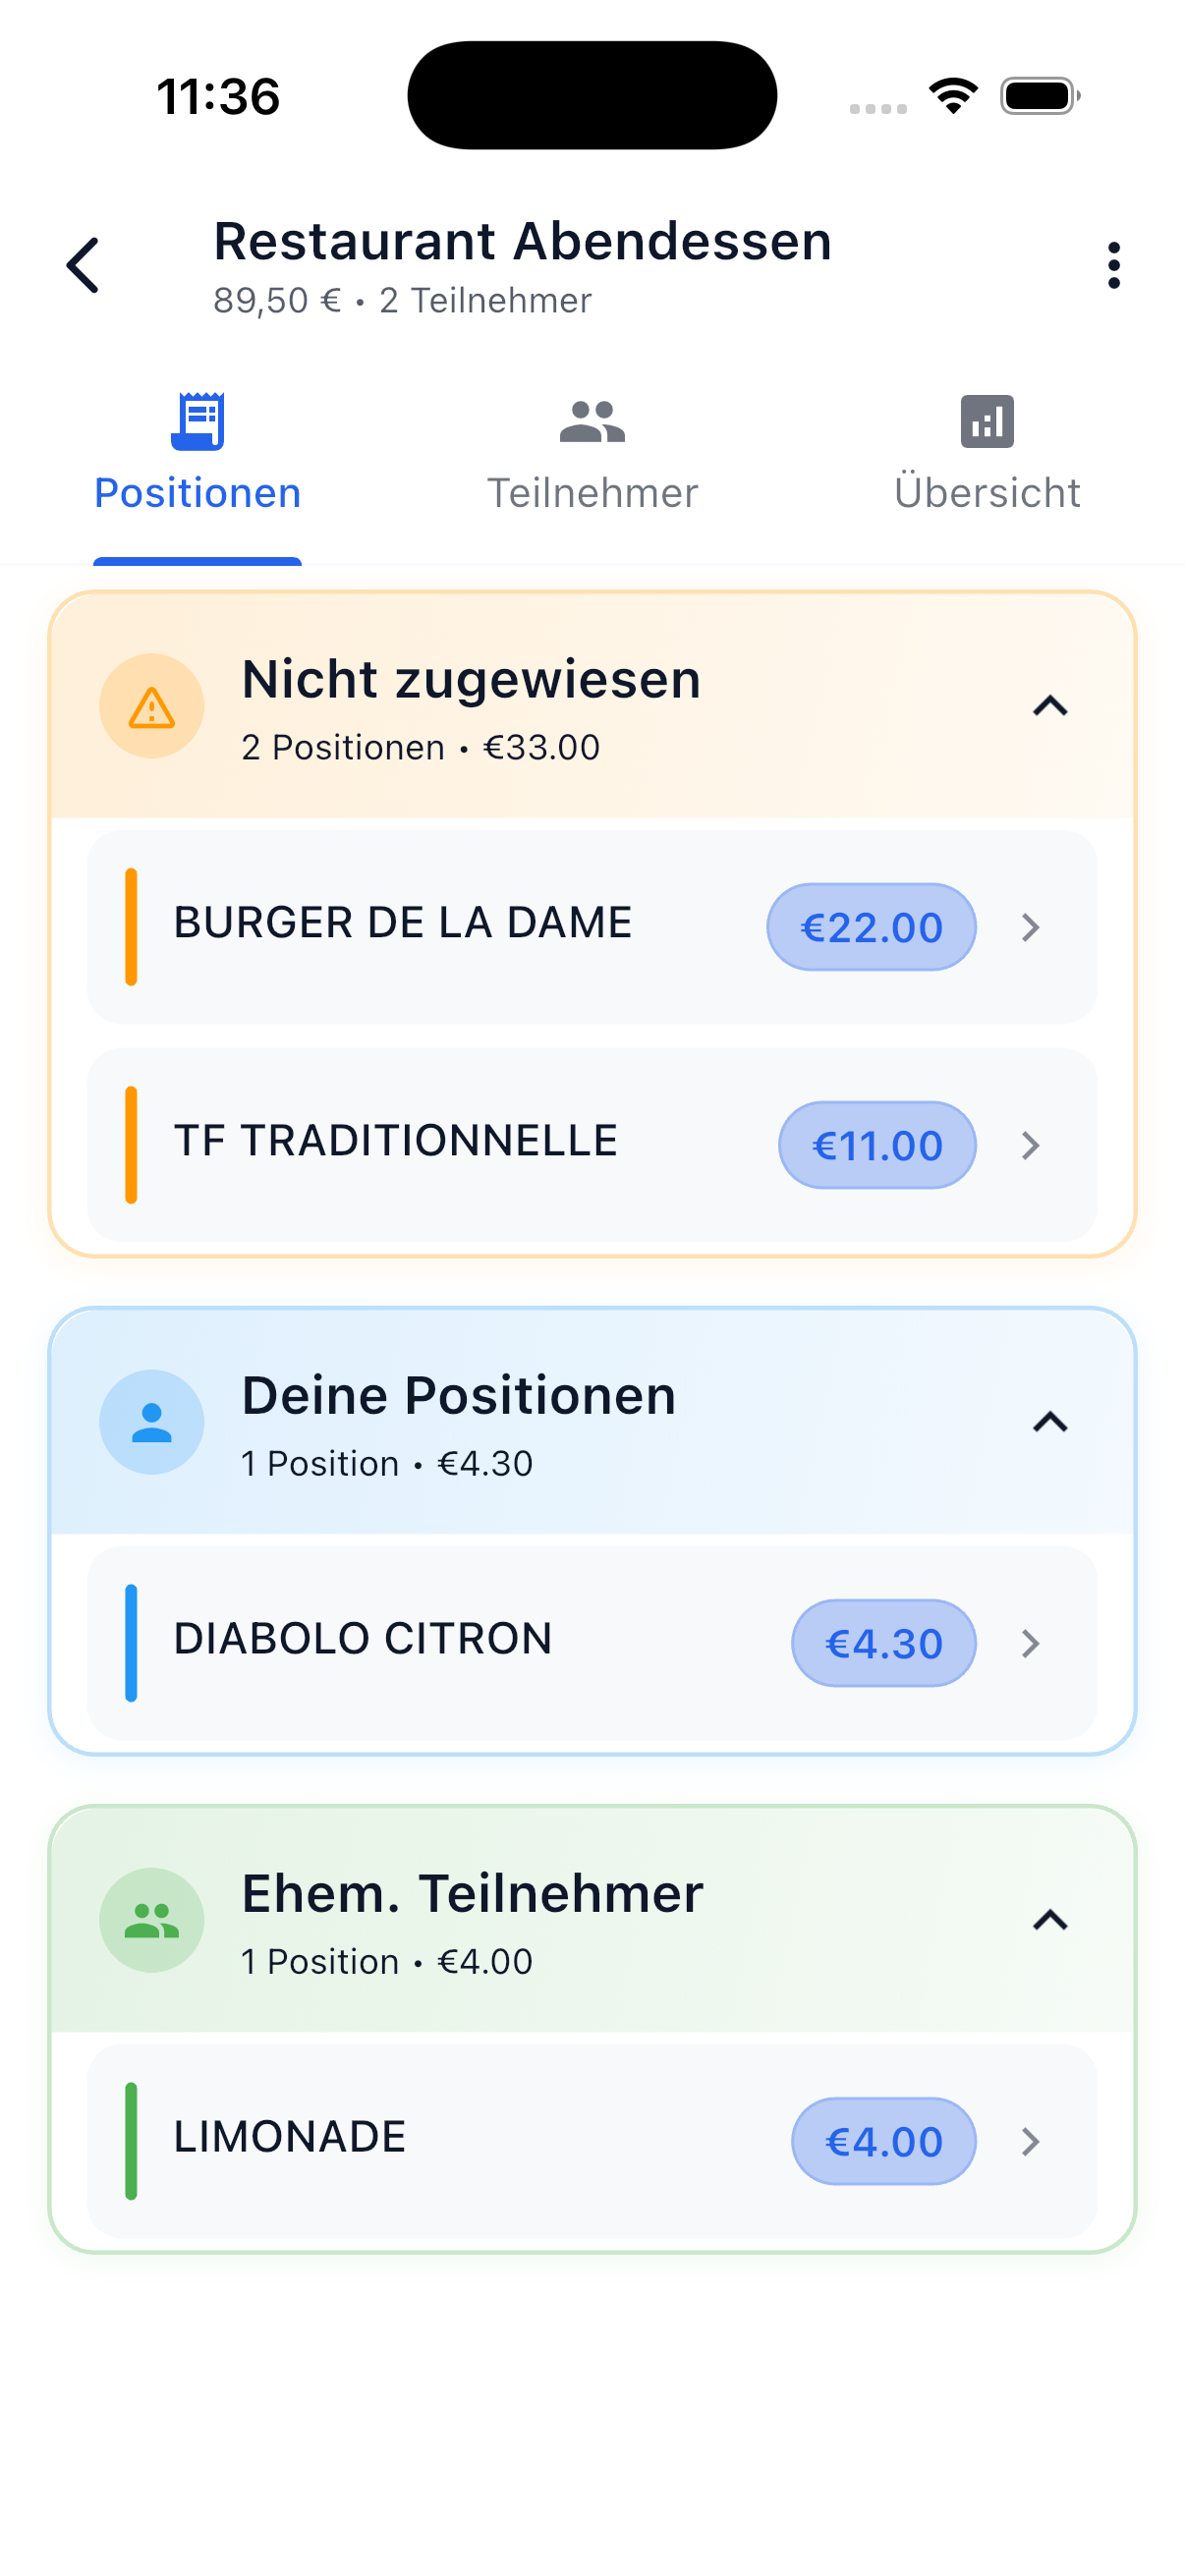Tap the blue person icon

tap(152, 1422)
